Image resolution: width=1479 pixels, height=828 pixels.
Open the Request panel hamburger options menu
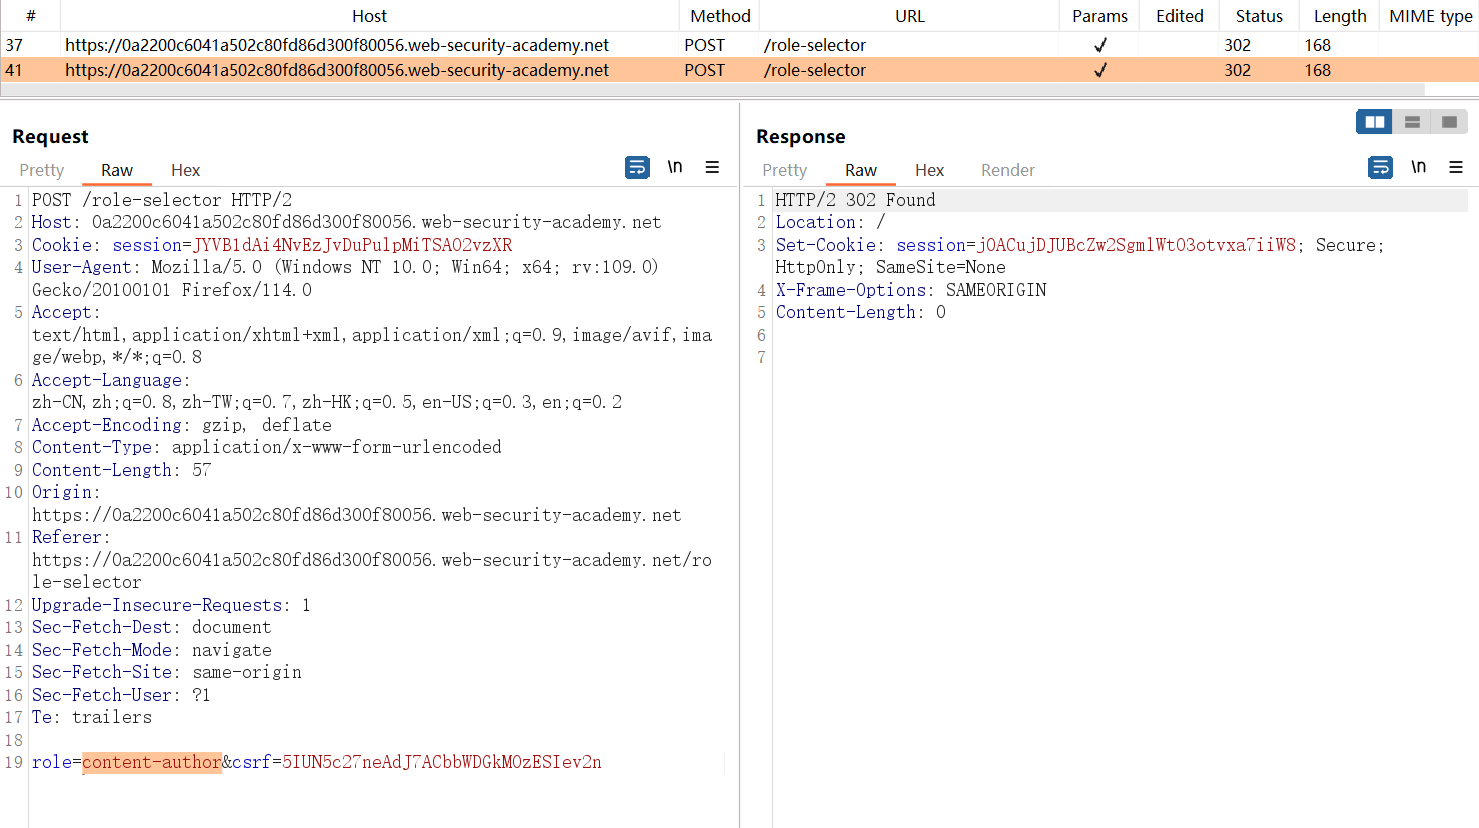[x=712, y=167]
